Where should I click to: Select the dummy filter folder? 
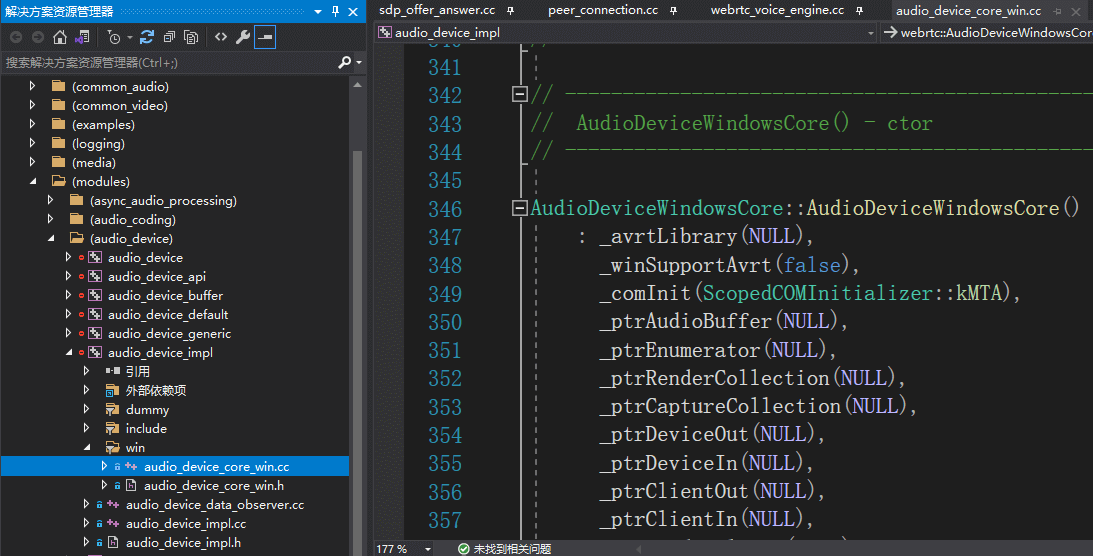147,409
